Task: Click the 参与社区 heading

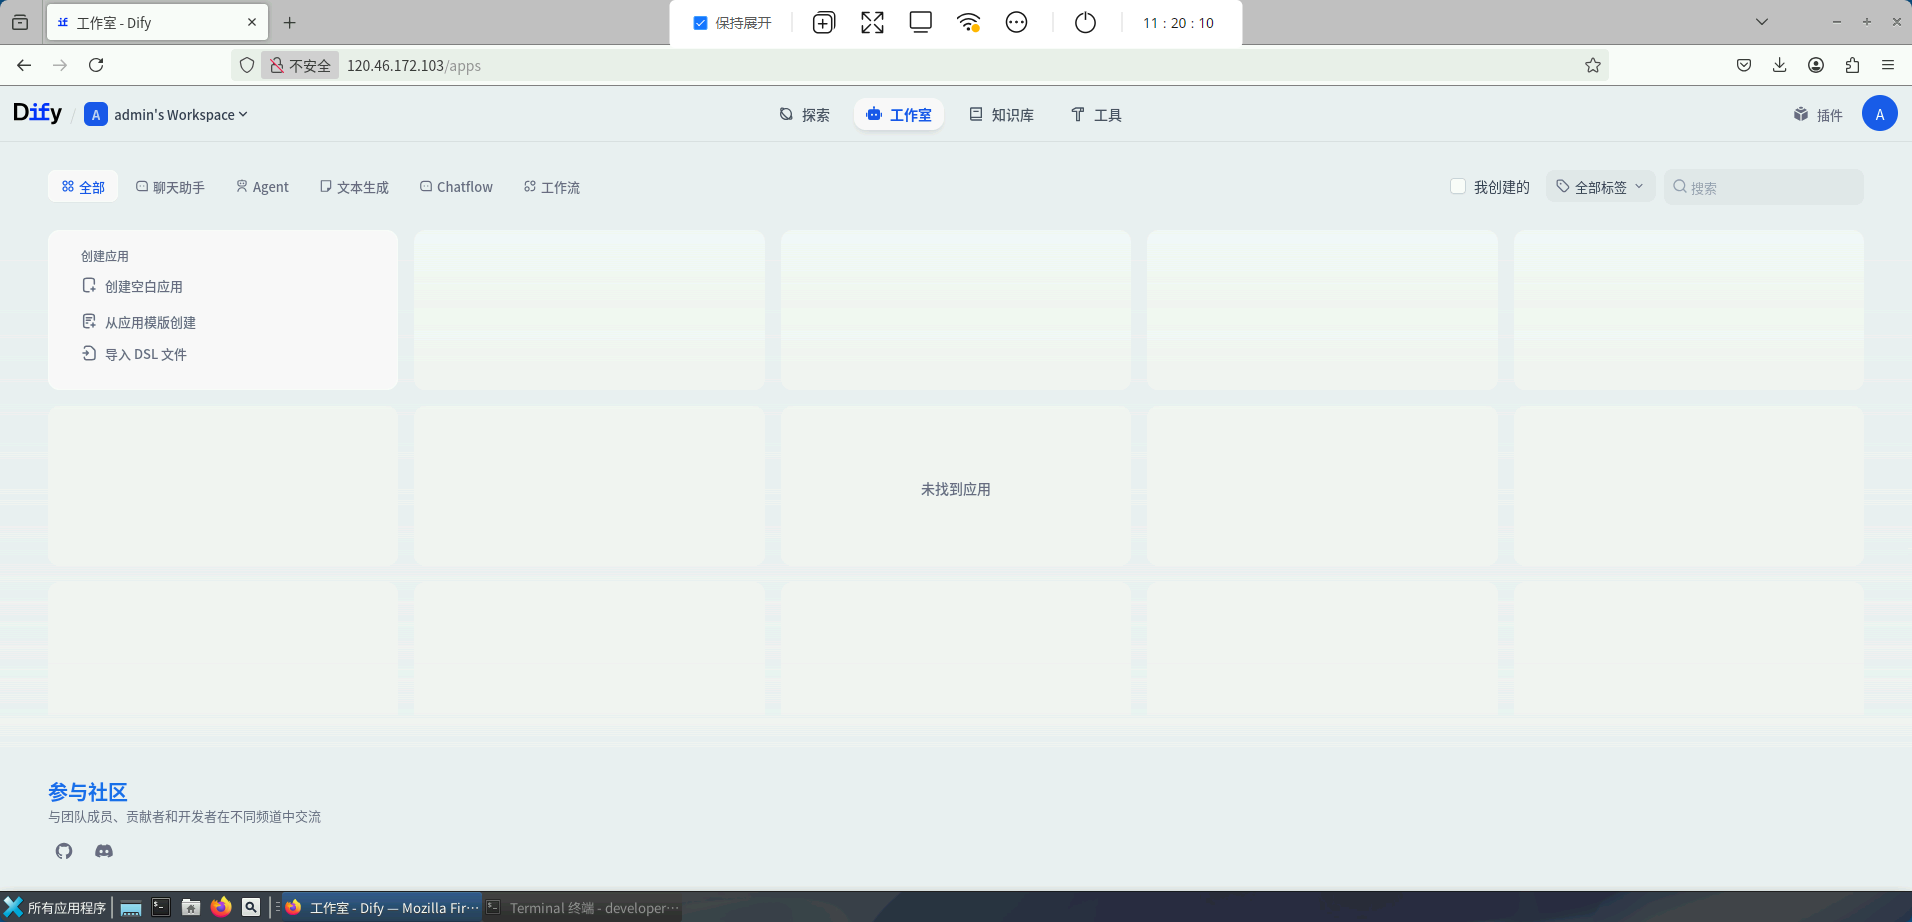Action: (x=88, y=792)
